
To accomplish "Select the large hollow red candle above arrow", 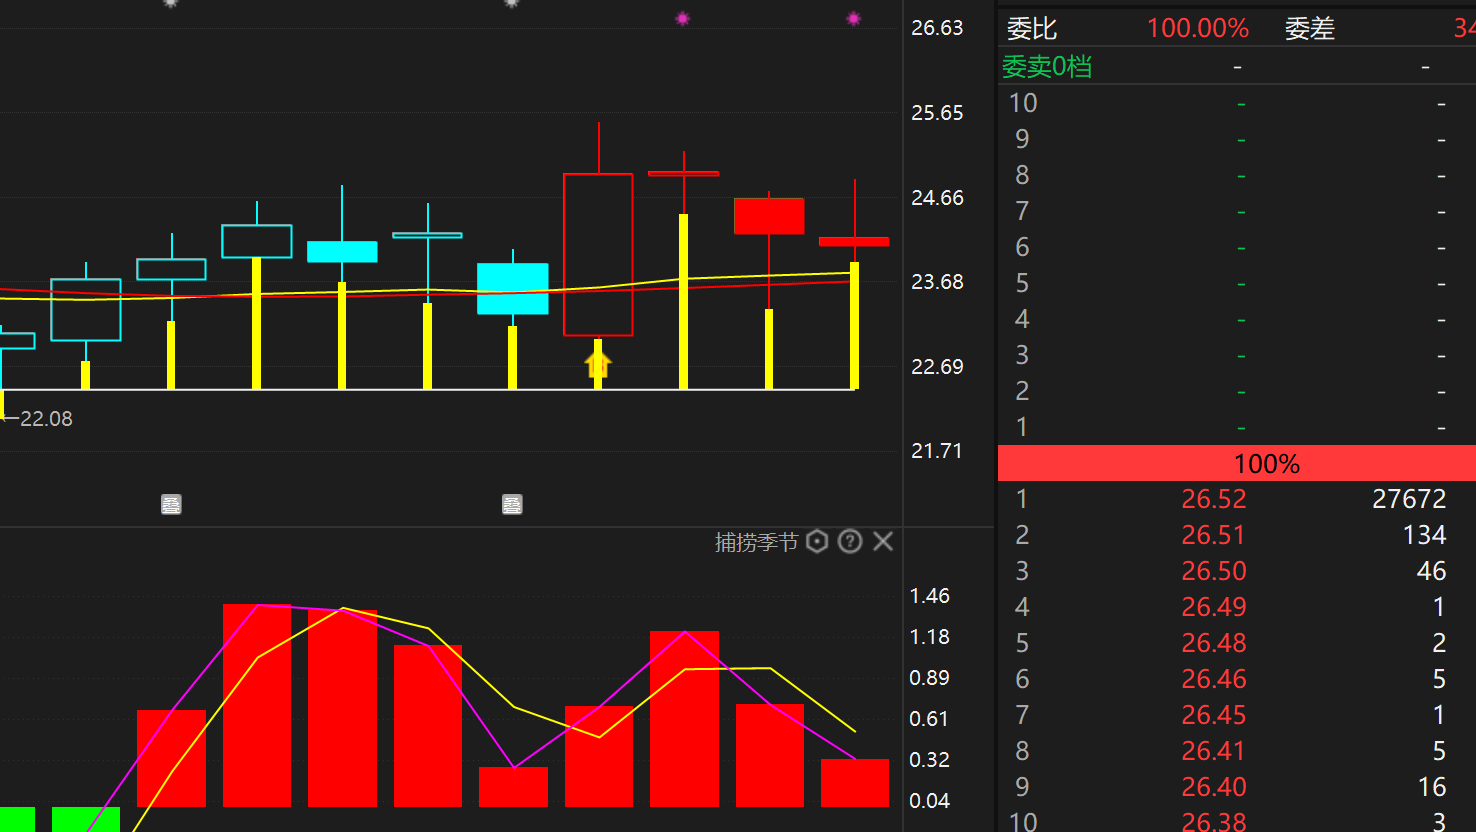I will (598, 255).
